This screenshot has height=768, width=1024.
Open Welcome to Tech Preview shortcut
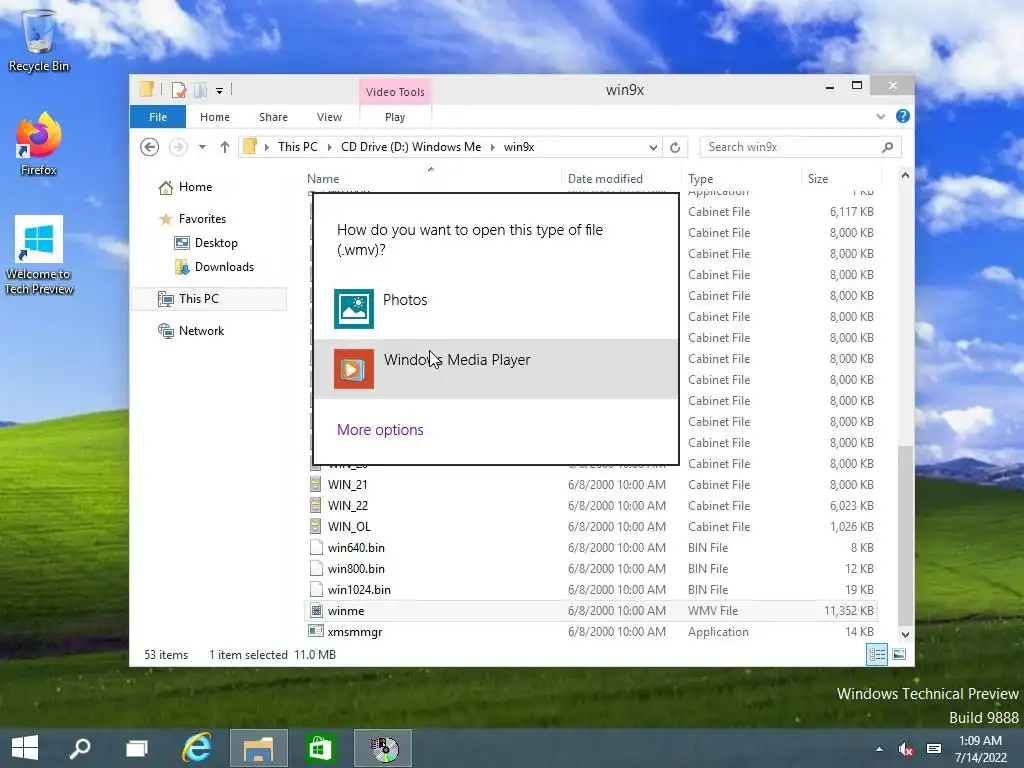pyautogui.click(x=39, y=255)
